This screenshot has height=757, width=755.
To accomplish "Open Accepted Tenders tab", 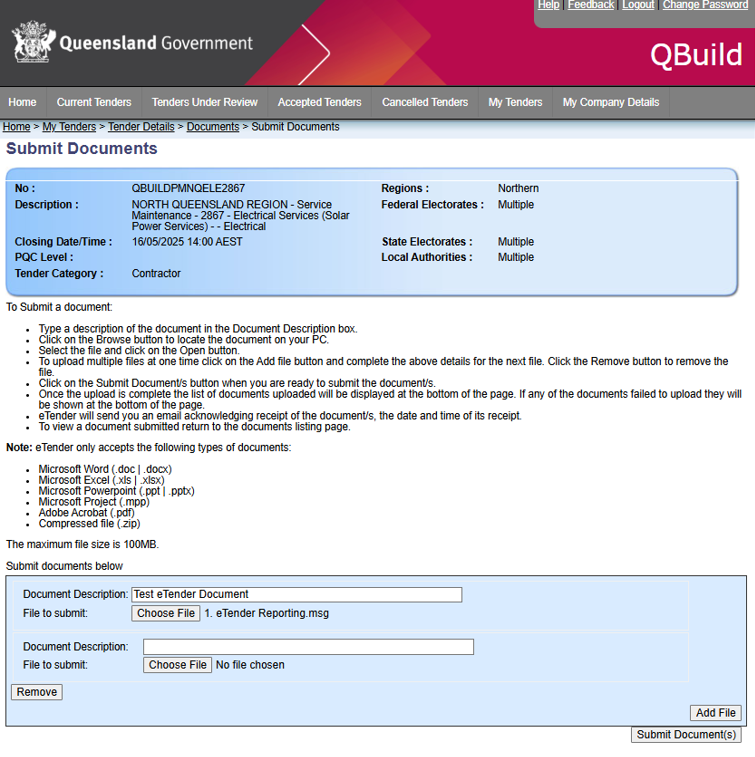I will (x=320, y=102).
